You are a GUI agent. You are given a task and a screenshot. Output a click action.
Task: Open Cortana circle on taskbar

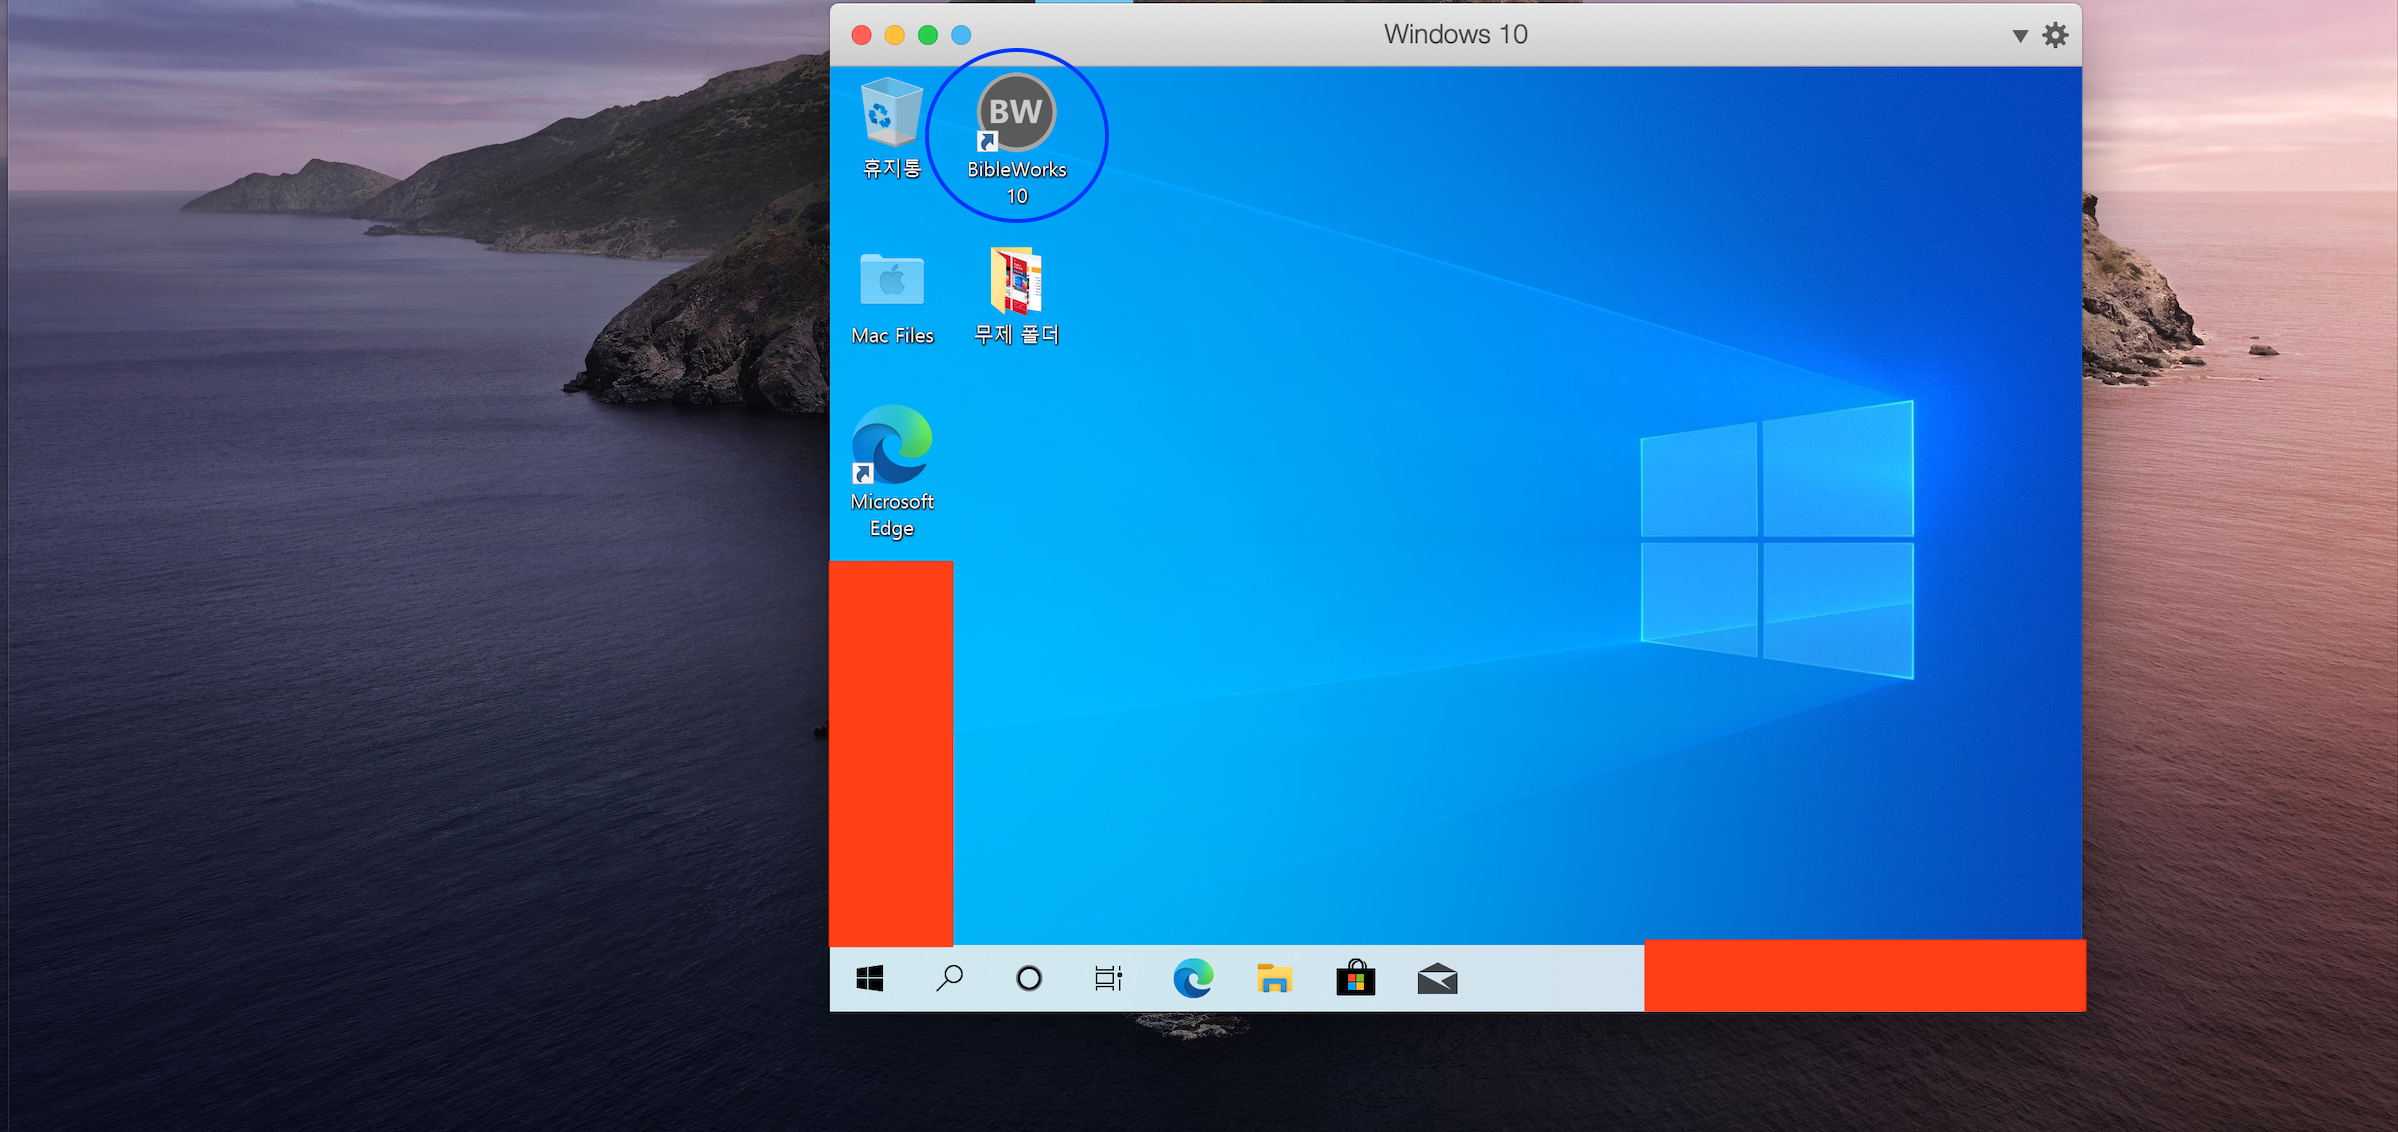pyautogui.click(x=1029, y=978)
